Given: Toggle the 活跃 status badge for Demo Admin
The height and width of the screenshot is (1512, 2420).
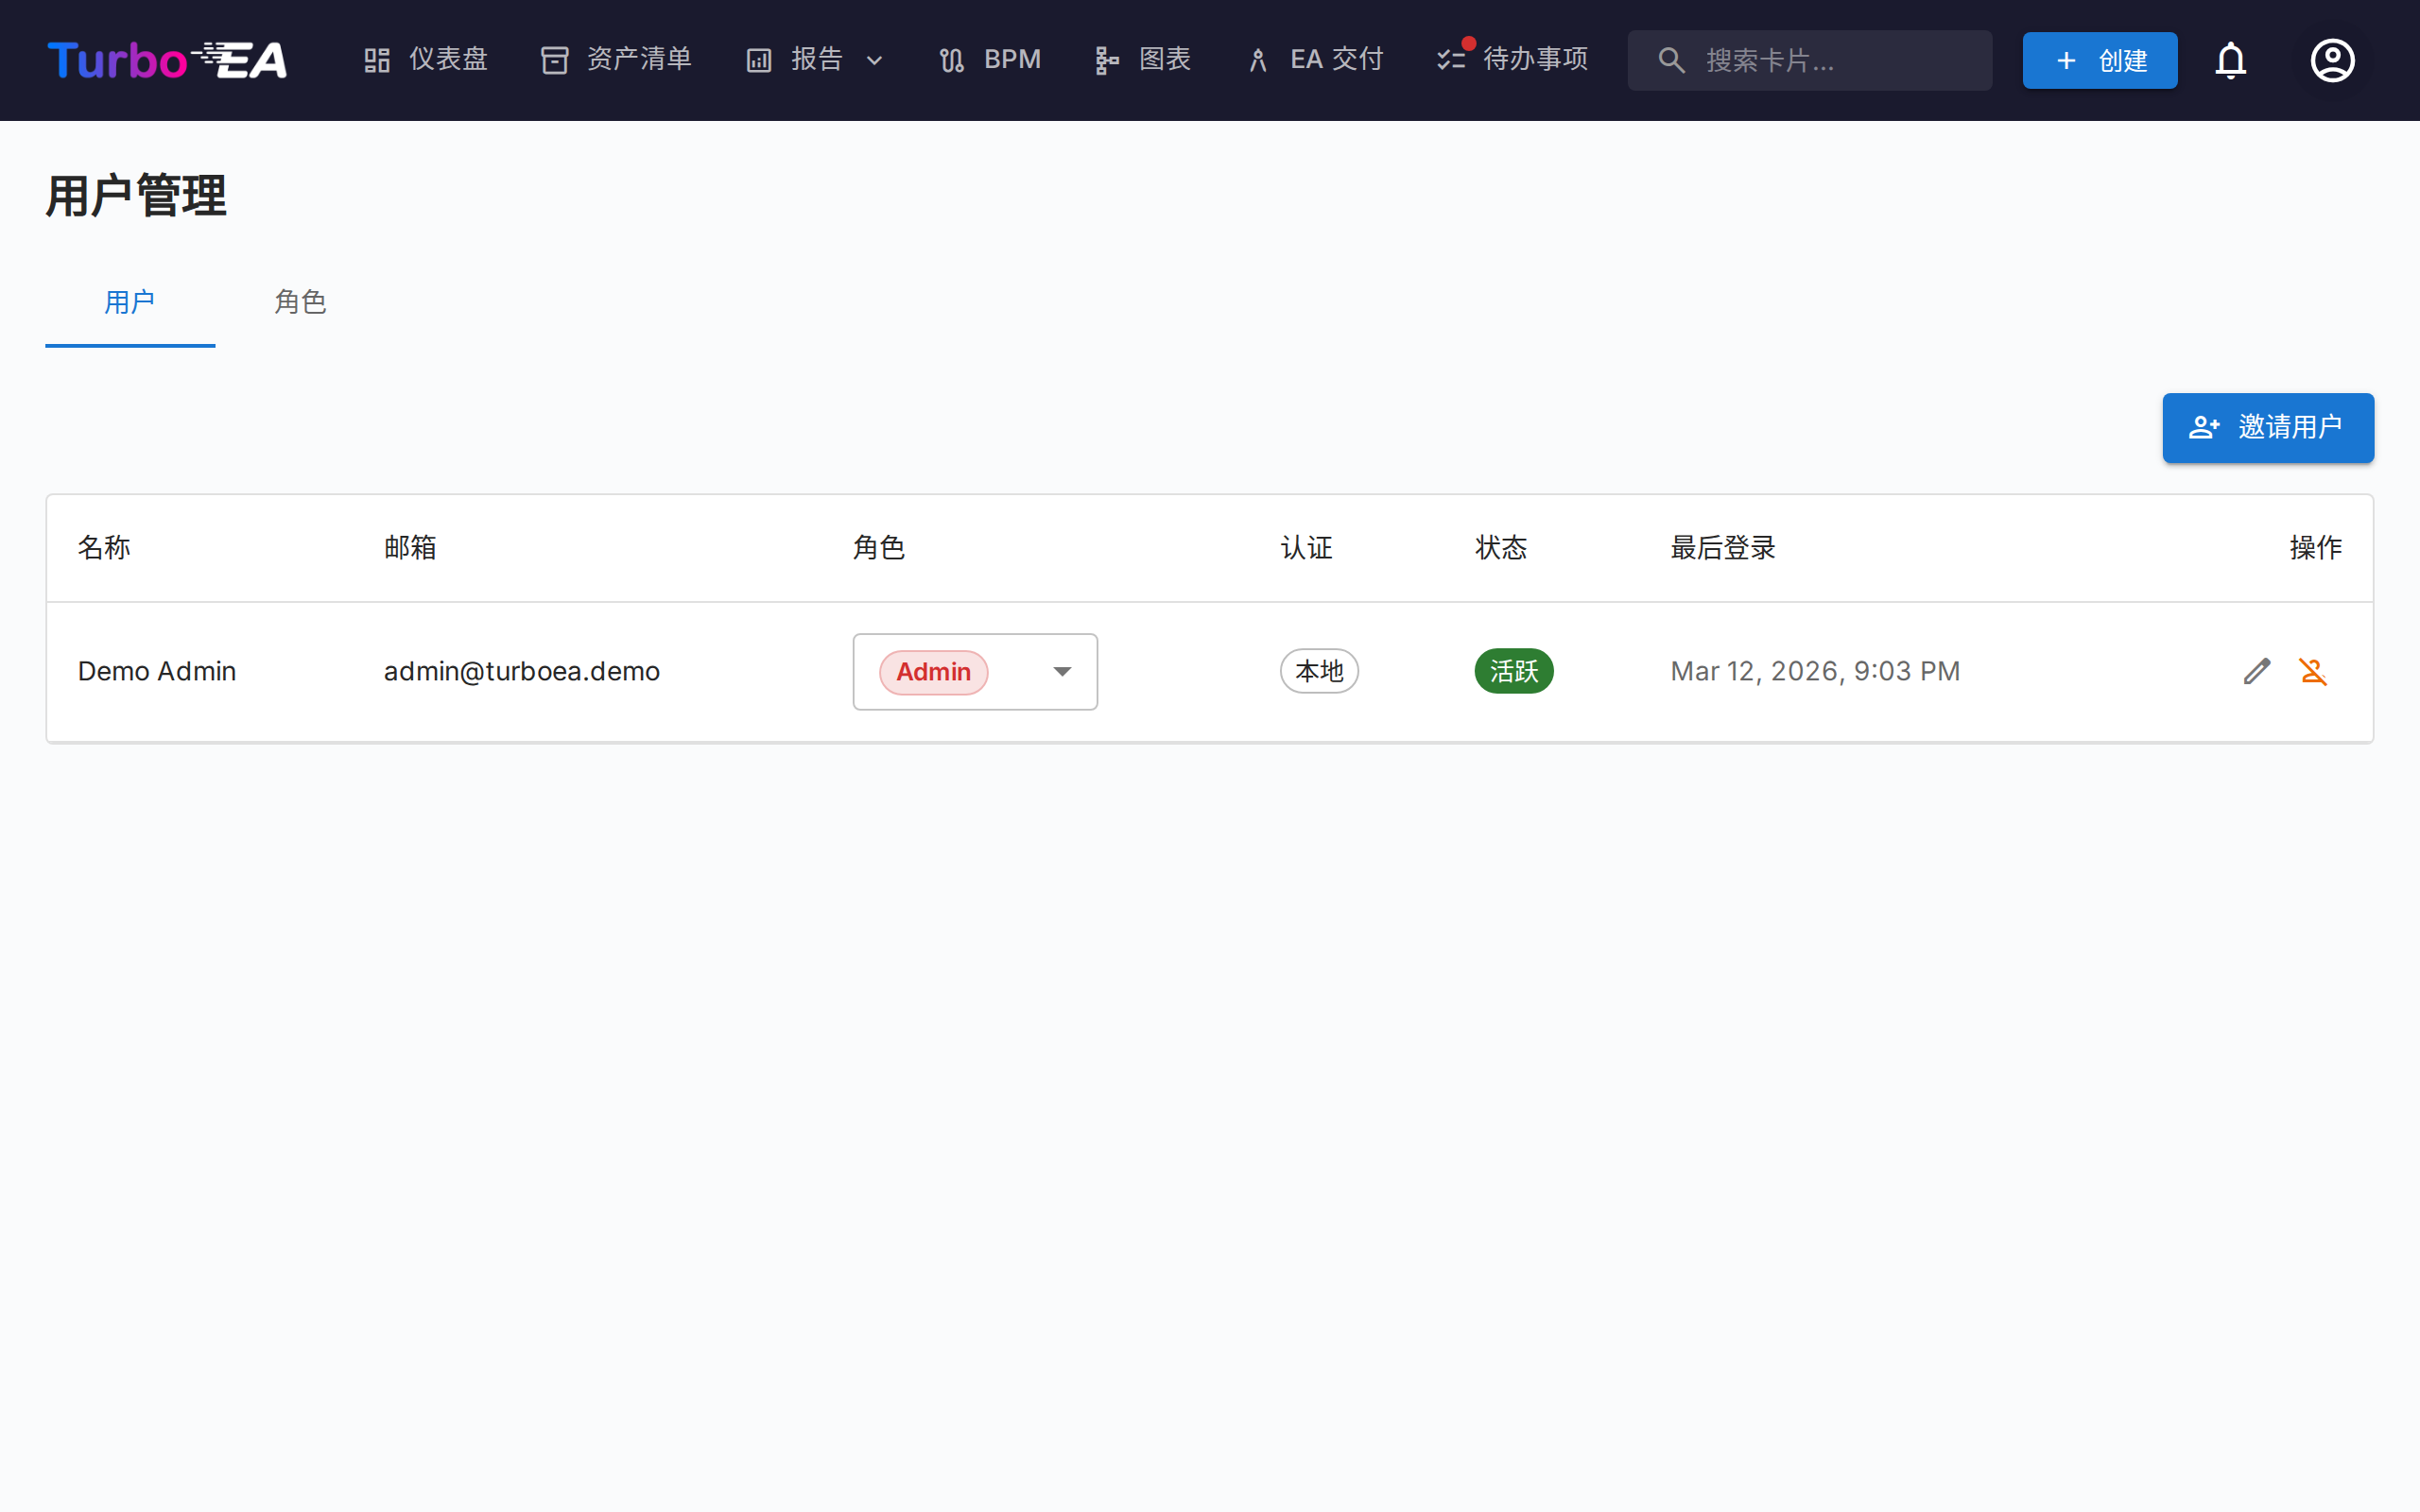Looking at the screenshot, I should [1513, 670].
